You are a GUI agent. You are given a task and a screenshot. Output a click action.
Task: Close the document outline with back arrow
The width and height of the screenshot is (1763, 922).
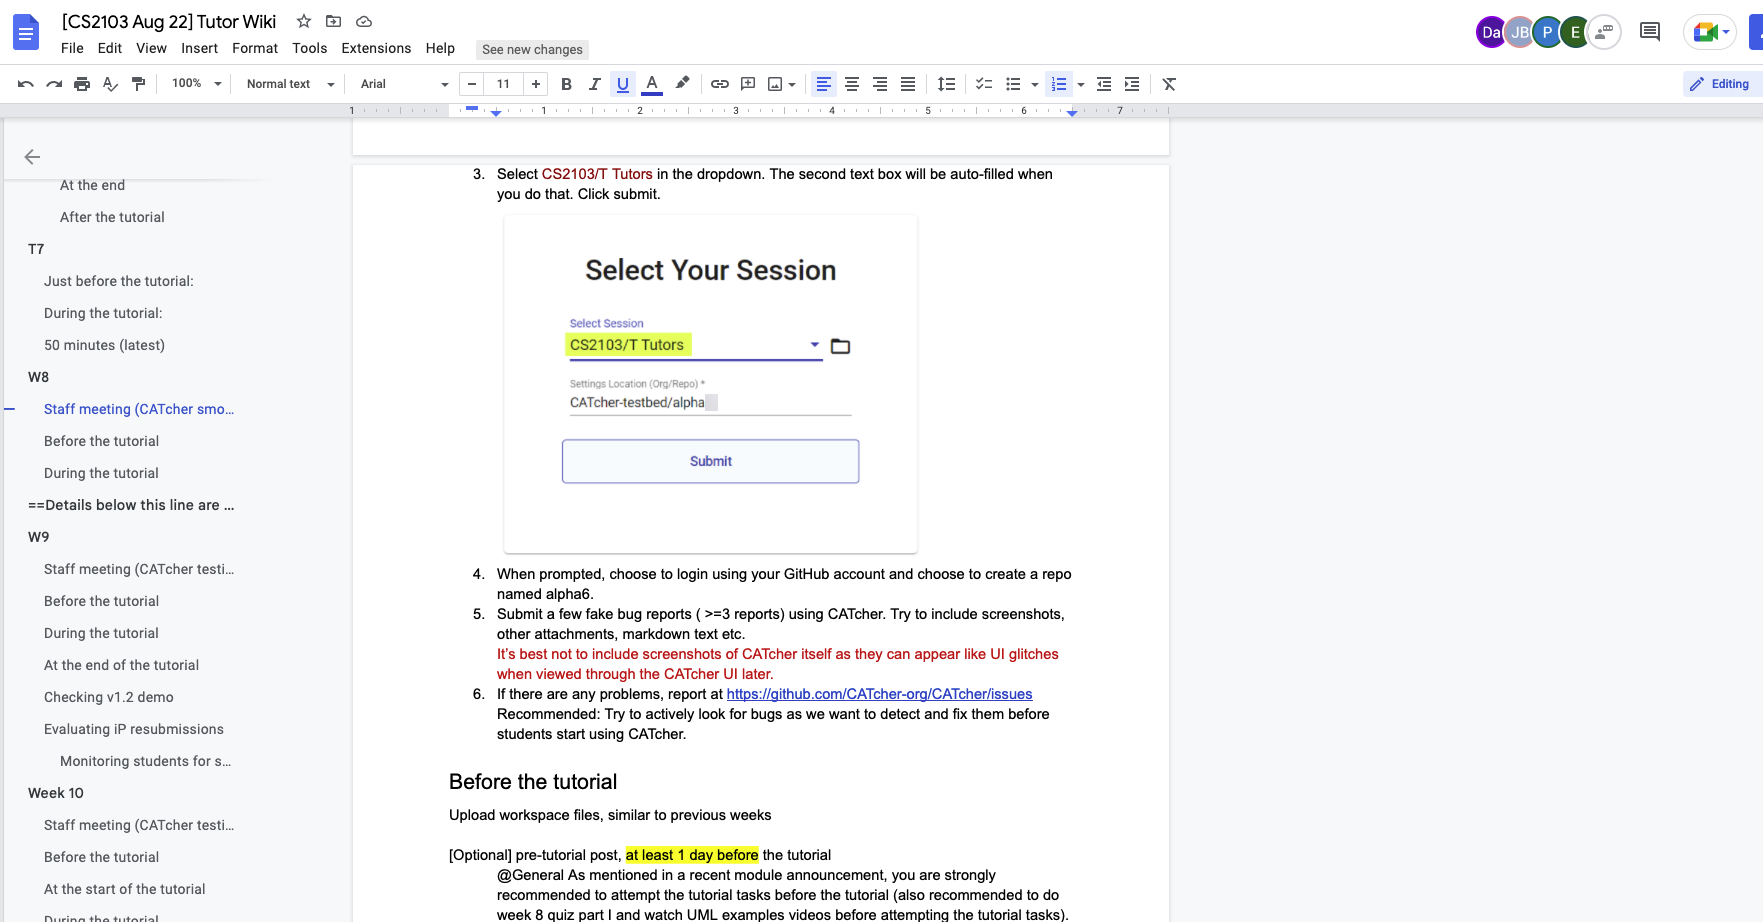[32, 157]
